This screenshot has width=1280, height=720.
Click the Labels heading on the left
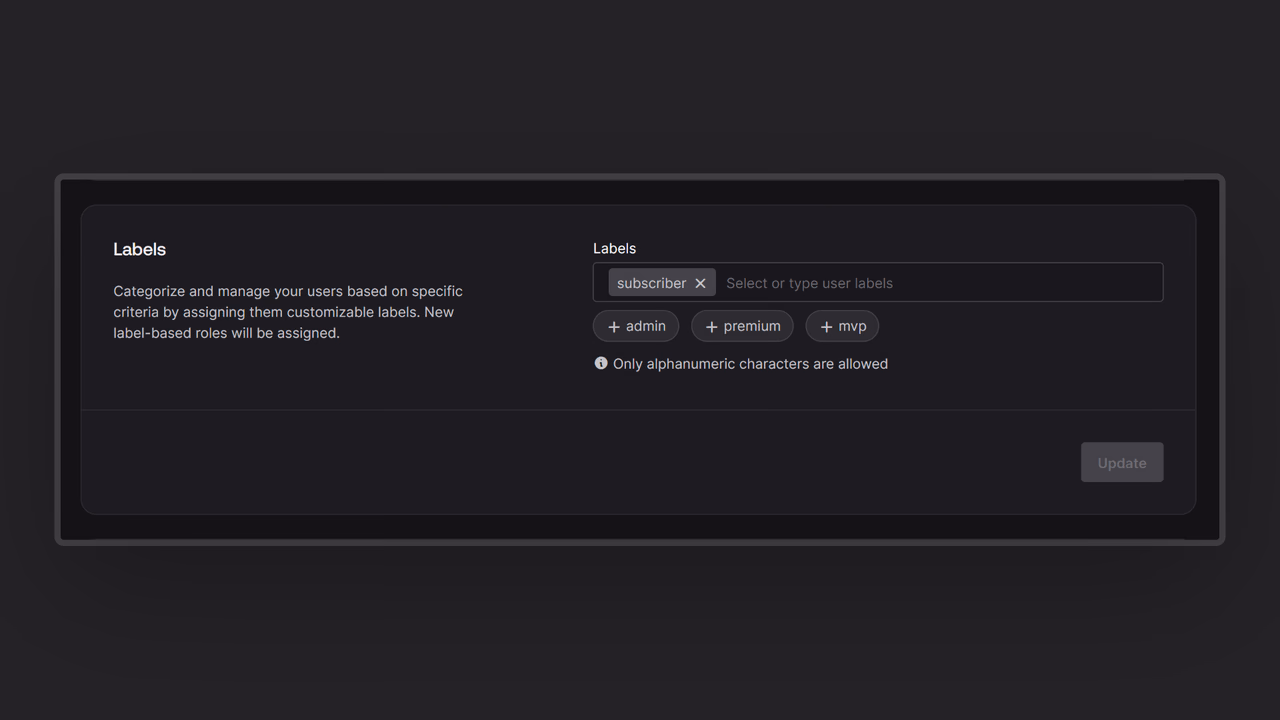[139, 249]
